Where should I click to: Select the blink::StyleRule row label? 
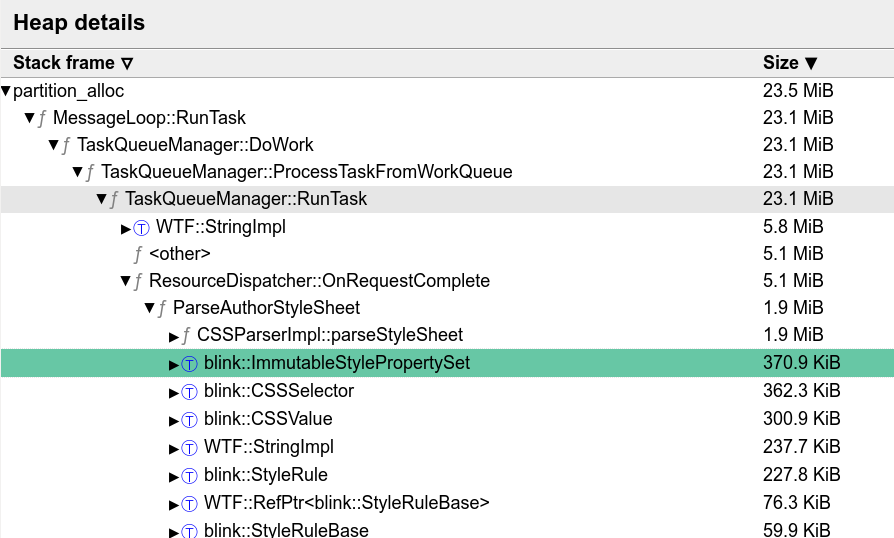(x=266, y=474)
